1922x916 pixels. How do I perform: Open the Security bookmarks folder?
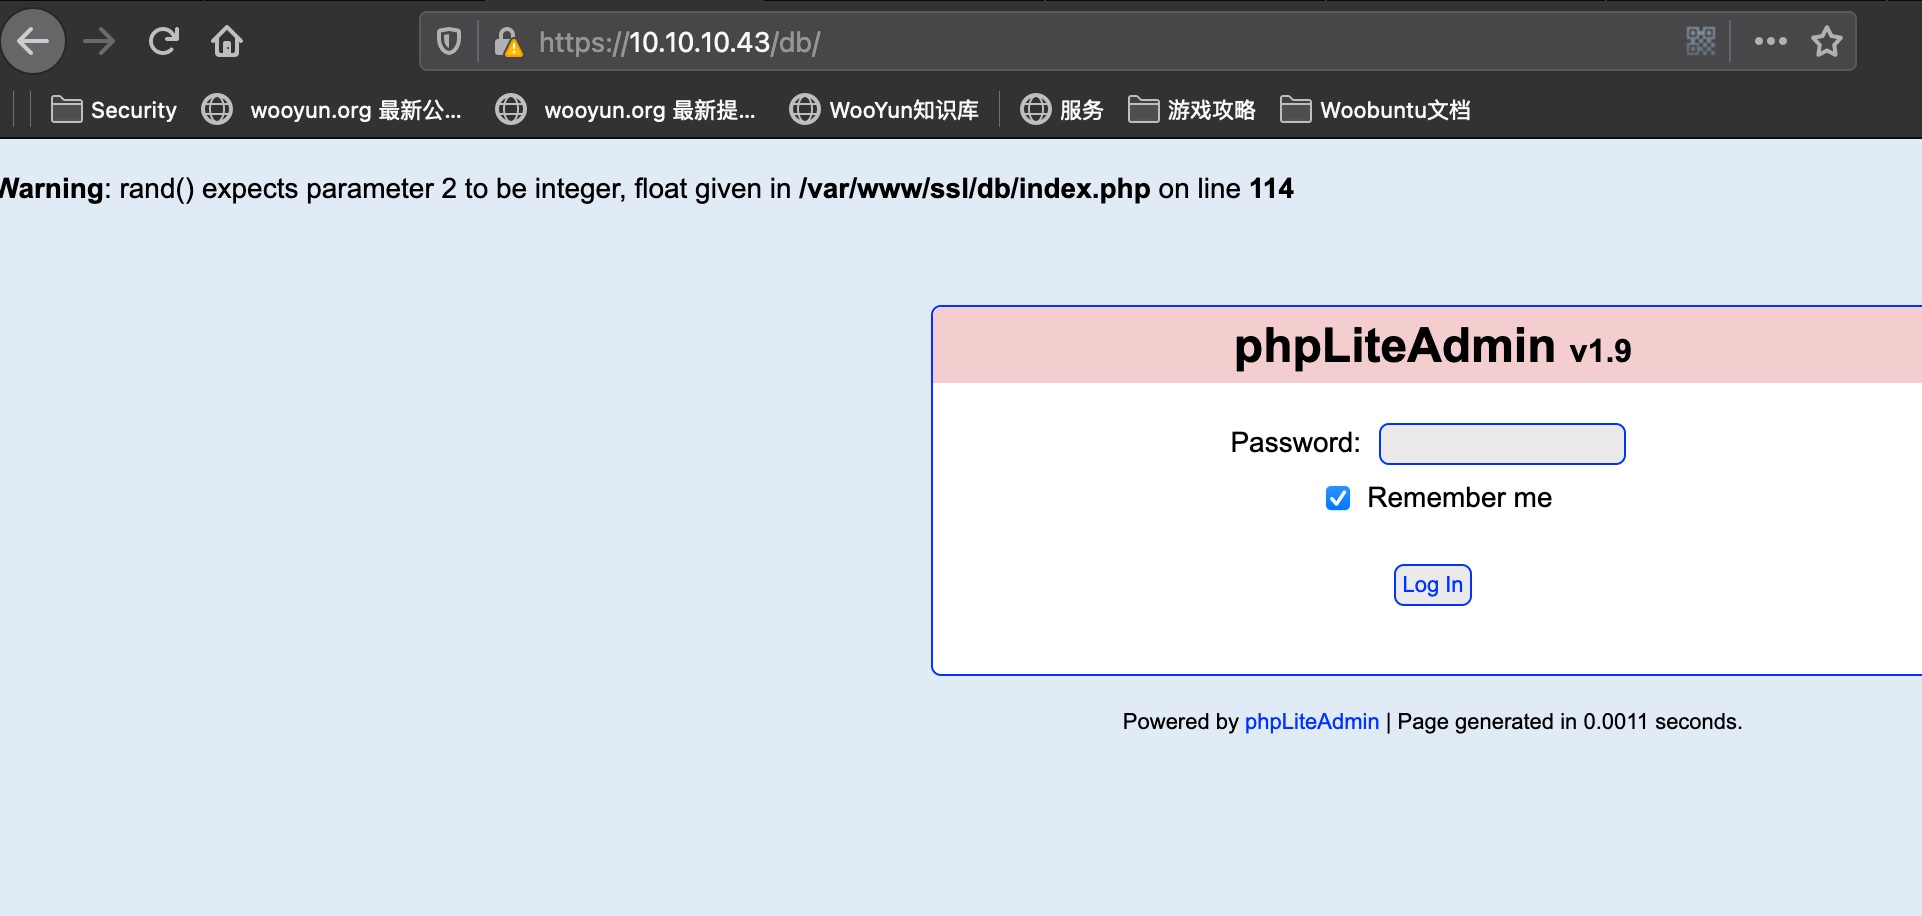point(114,110)
